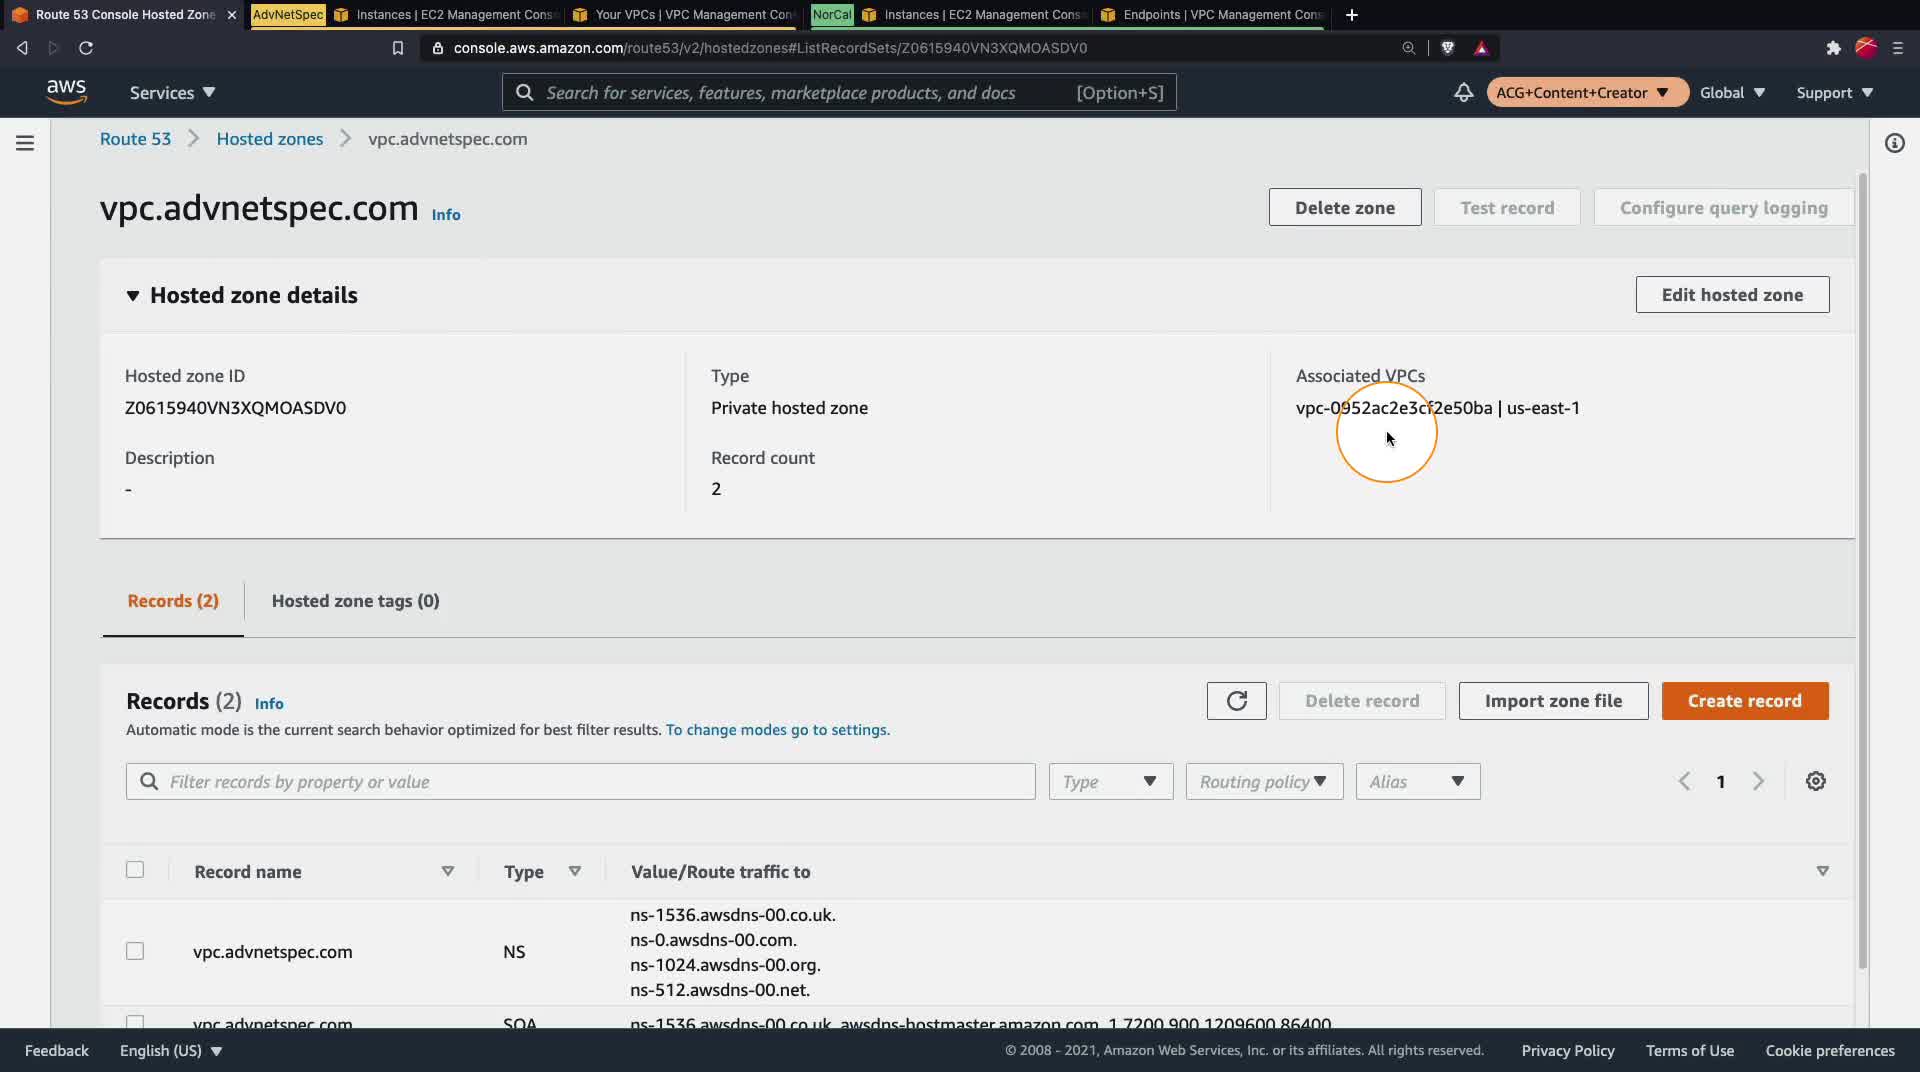Sort by Type column arrow
1920x1072 pixels.
pos(575,871)
